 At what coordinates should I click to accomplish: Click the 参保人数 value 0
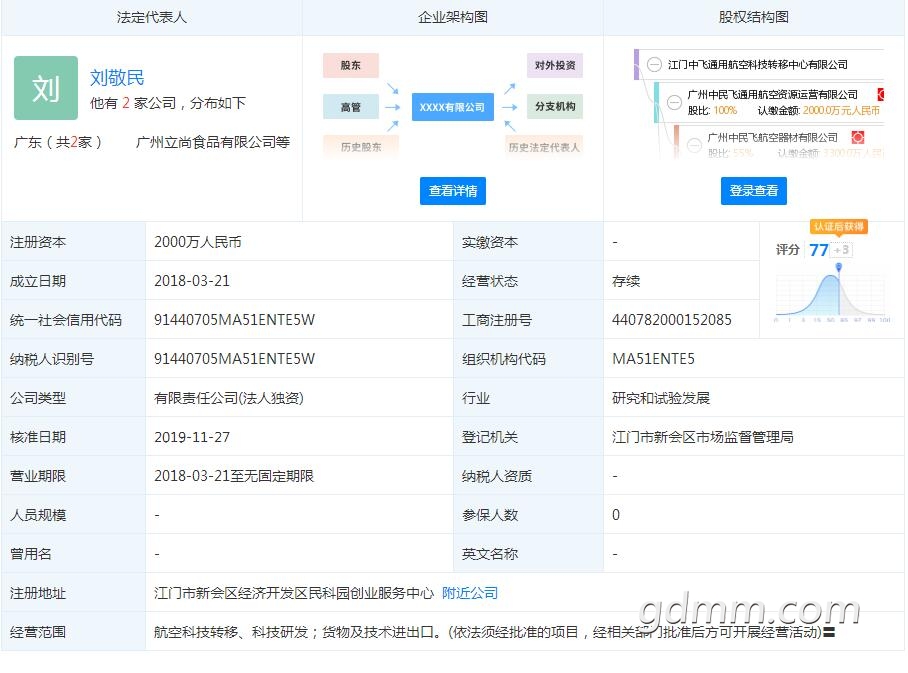tap(616, 515)
